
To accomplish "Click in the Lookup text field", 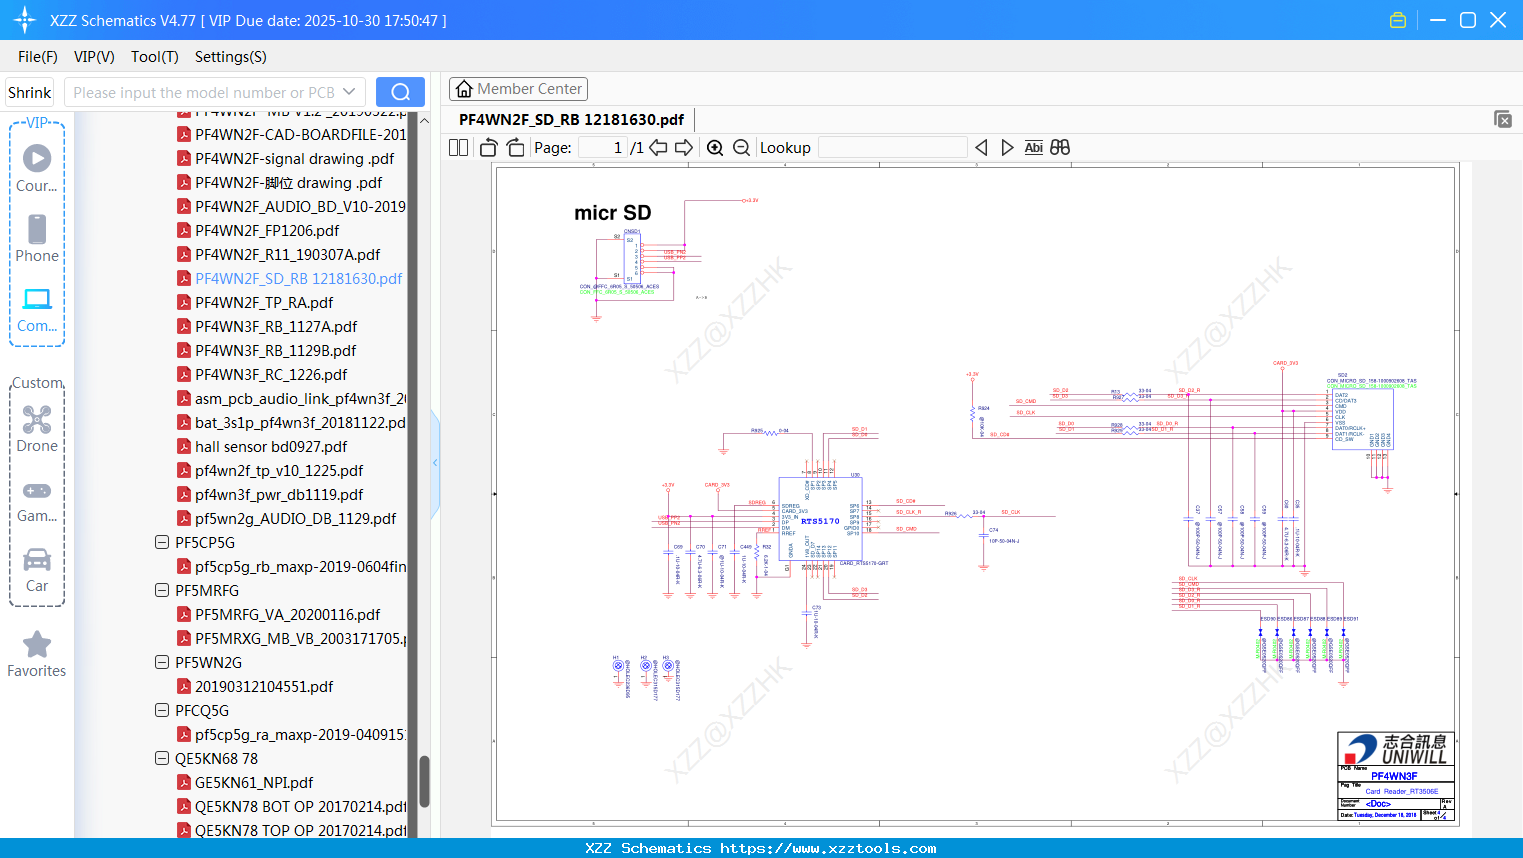I will point(892,148).
